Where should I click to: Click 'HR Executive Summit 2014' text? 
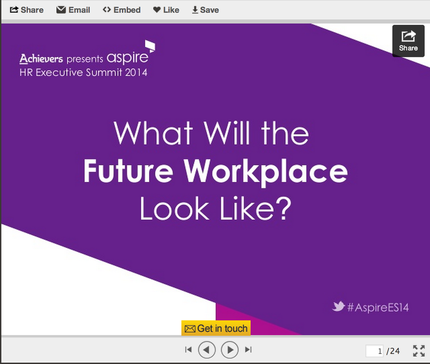[83, 72]
